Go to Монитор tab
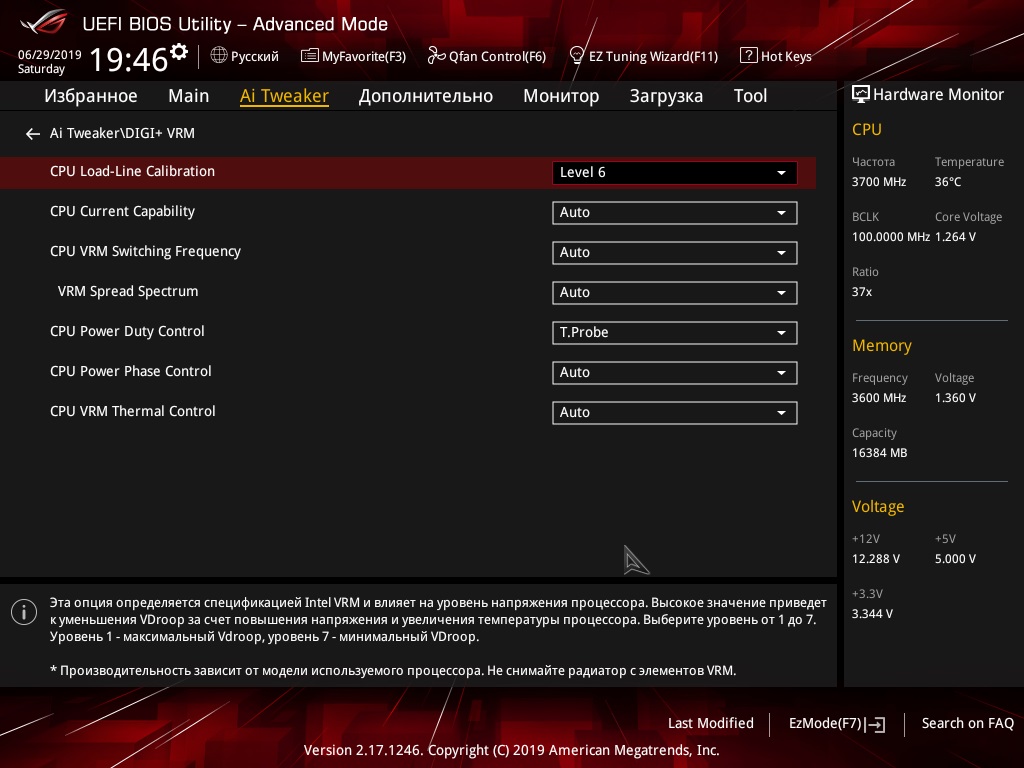The image size is (1024, 768). [x=561, y=96]
